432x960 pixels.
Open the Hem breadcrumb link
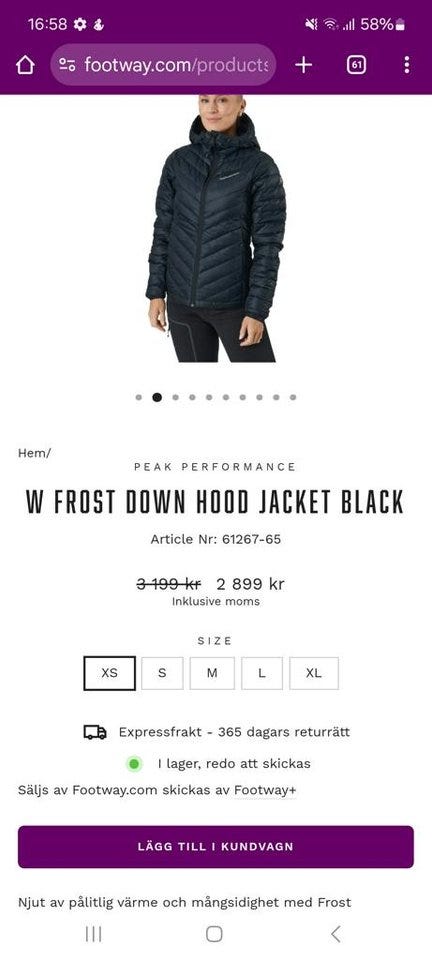point(32,453)
